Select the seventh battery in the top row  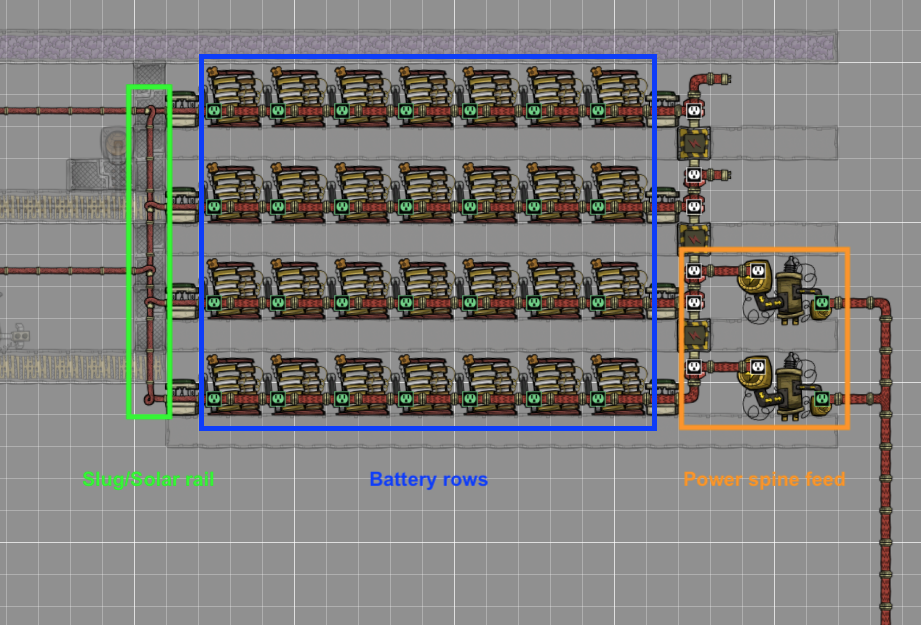[x=618, y=98]
